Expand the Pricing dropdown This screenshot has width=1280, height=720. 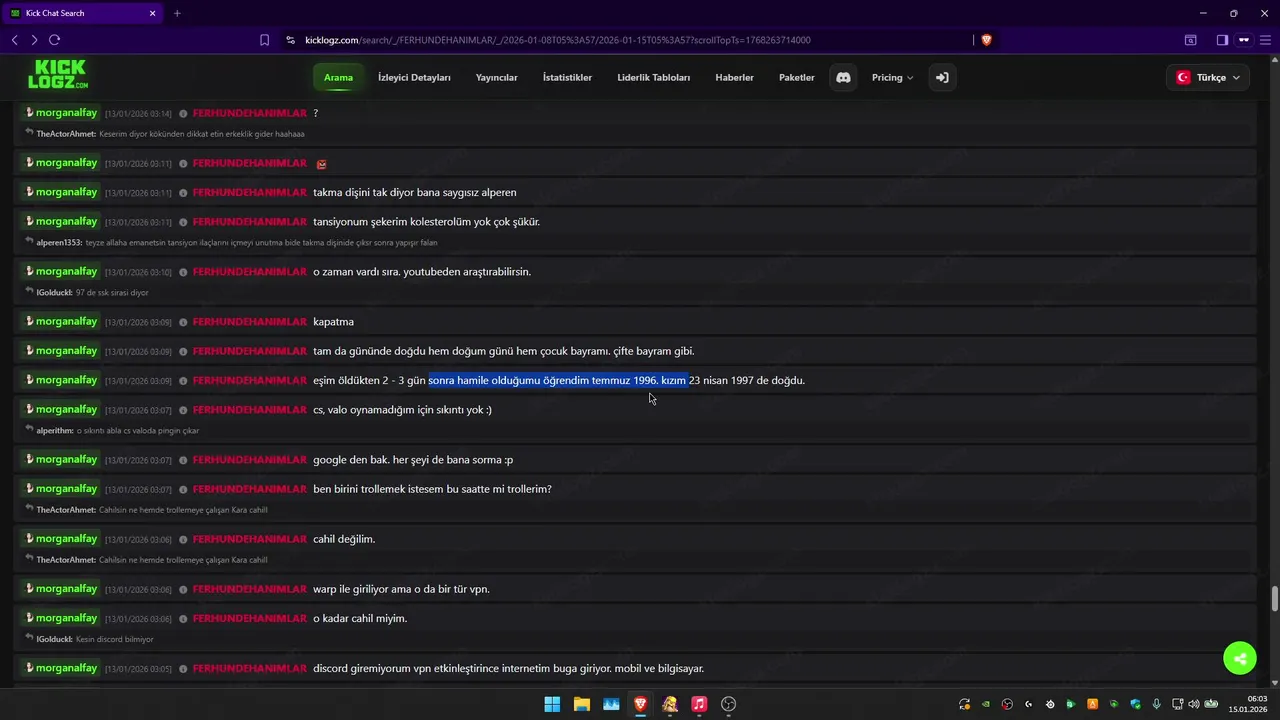(892, 77)
